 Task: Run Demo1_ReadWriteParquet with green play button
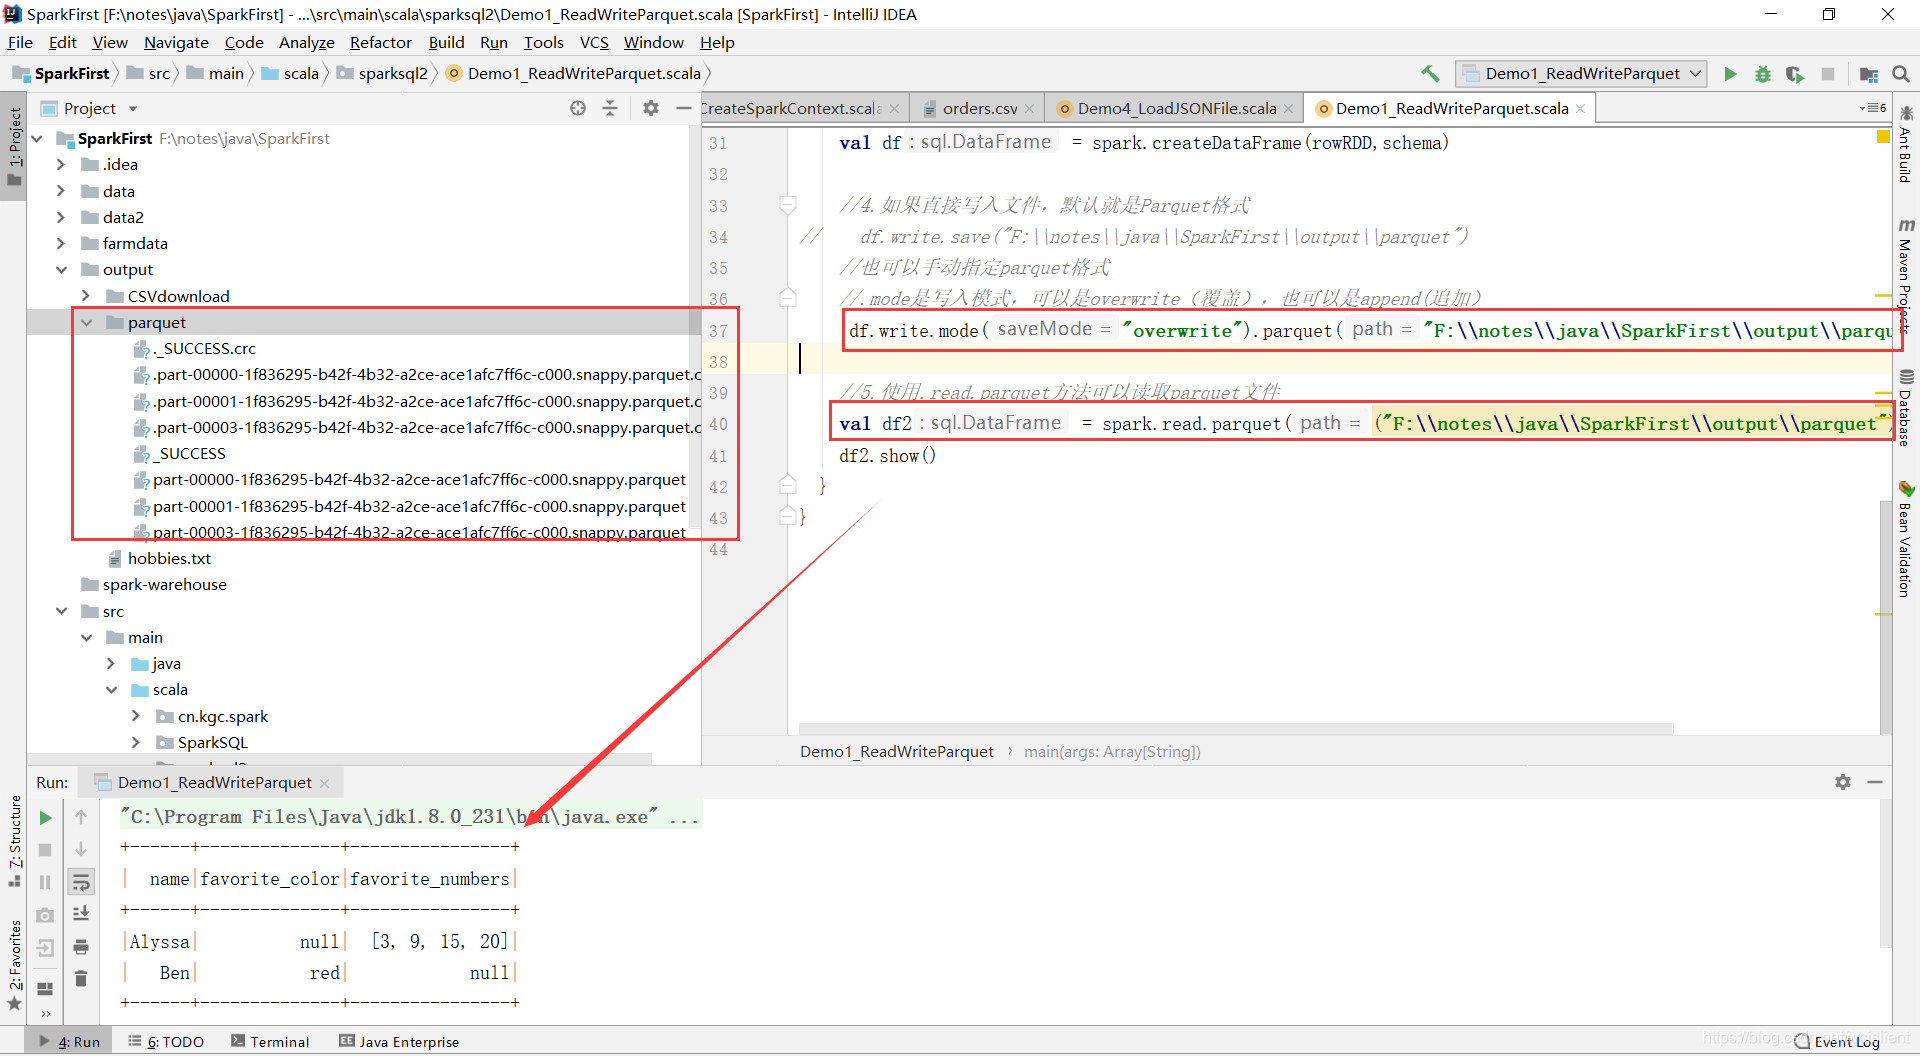tap(1730, 74)
